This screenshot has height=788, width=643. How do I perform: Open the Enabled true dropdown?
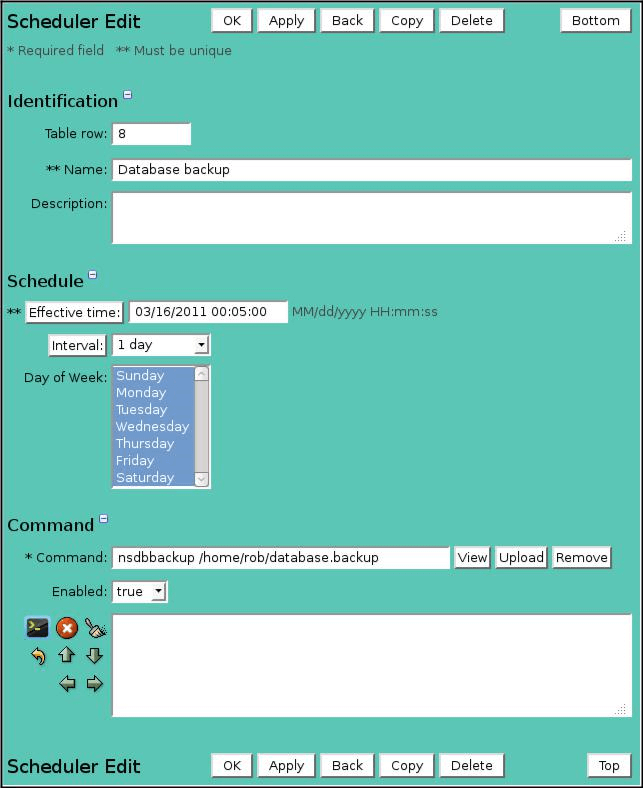[x=140, y=592]
